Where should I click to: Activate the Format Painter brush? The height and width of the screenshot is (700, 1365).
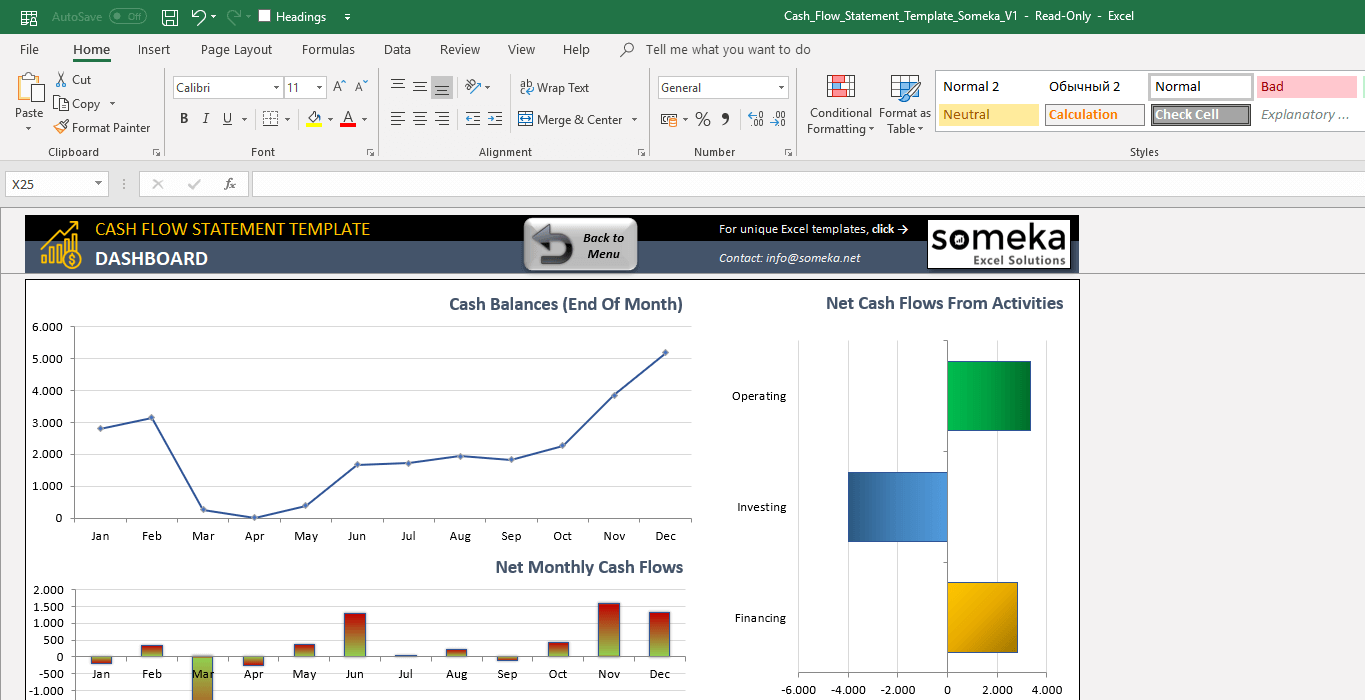pos(61,127)
